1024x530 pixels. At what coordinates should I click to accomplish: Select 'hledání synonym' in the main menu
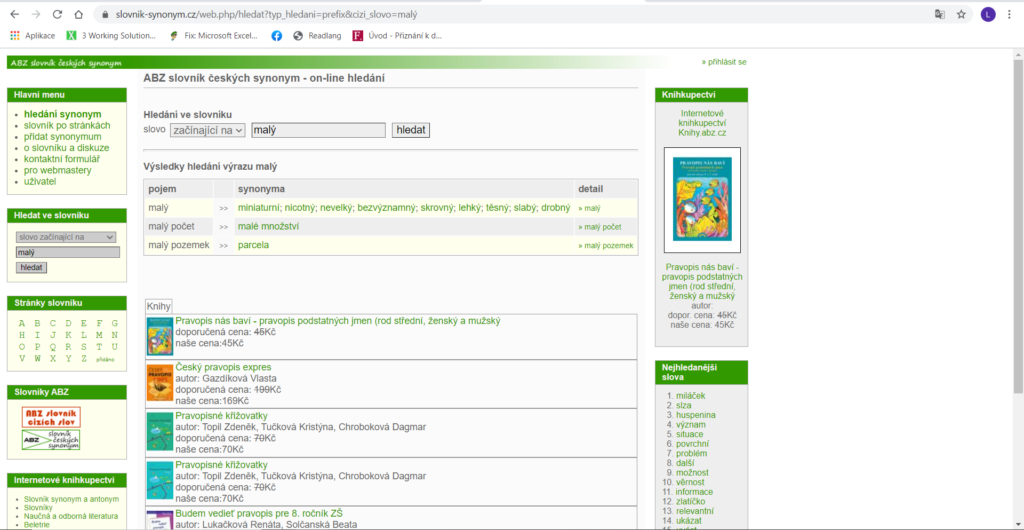point(62,115)
